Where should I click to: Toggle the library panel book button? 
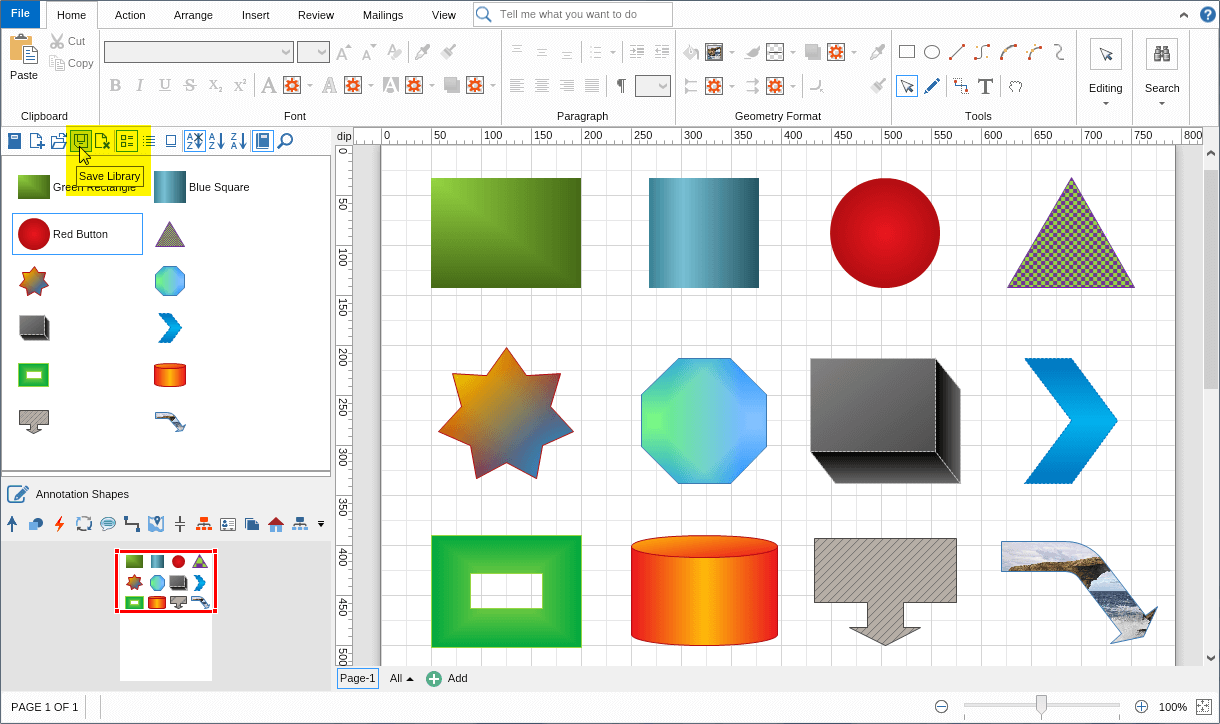(x=262, y=141)
